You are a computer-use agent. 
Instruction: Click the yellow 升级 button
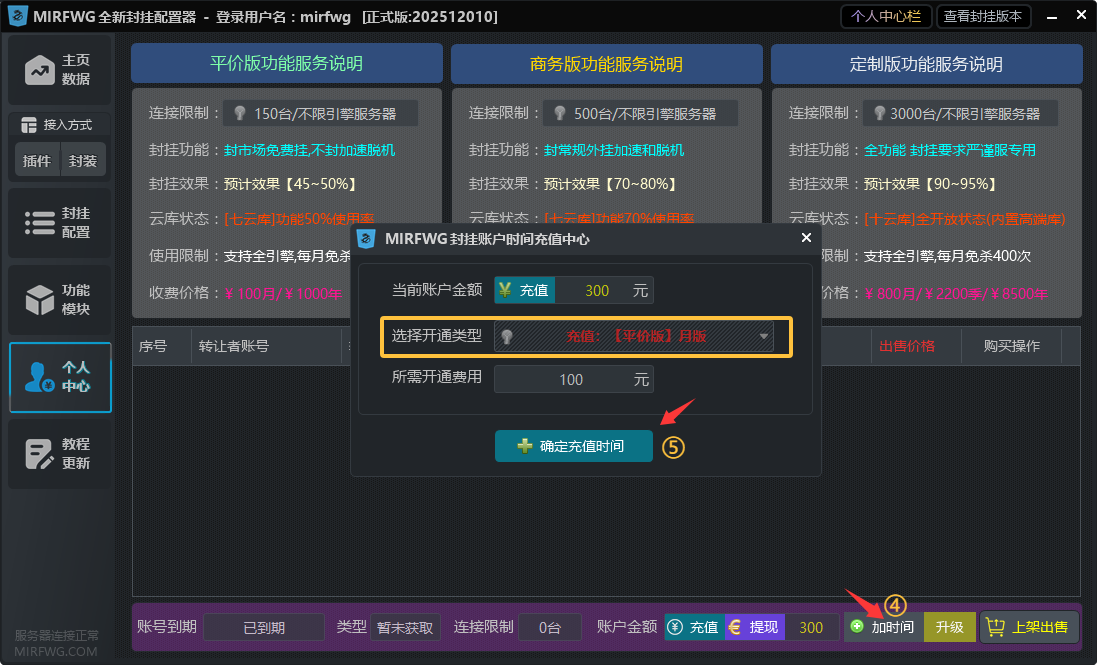[948, 627]
